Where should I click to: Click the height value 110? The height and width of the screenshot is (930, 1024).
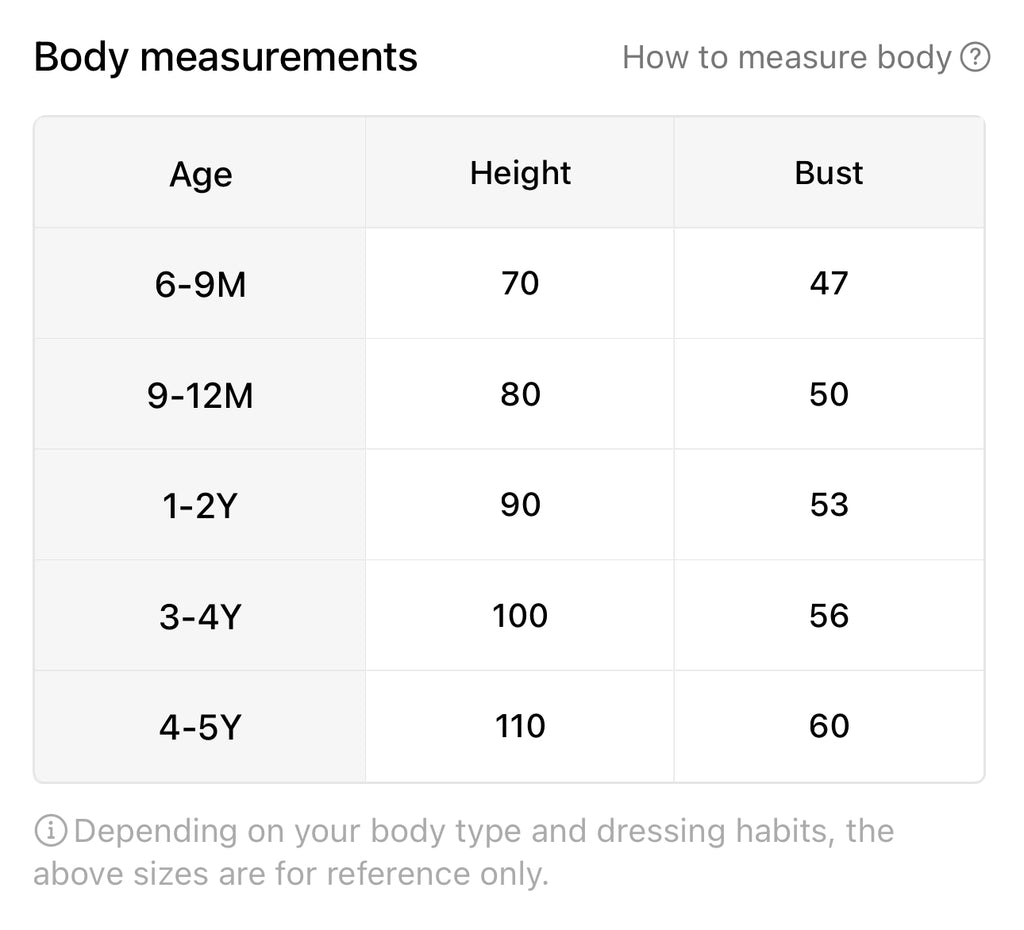(520, 726)
